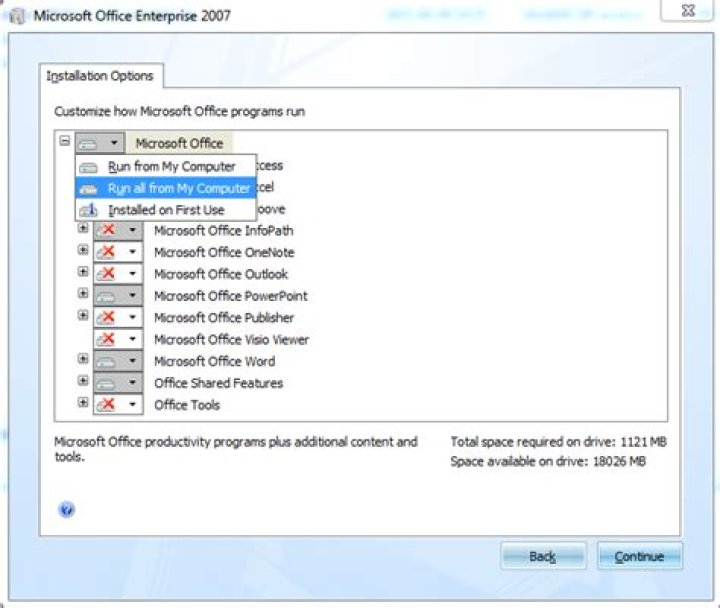Click drive icon in Run from My Computer
Viewport: 720px width, 608px height.
(x=89, y=167)
